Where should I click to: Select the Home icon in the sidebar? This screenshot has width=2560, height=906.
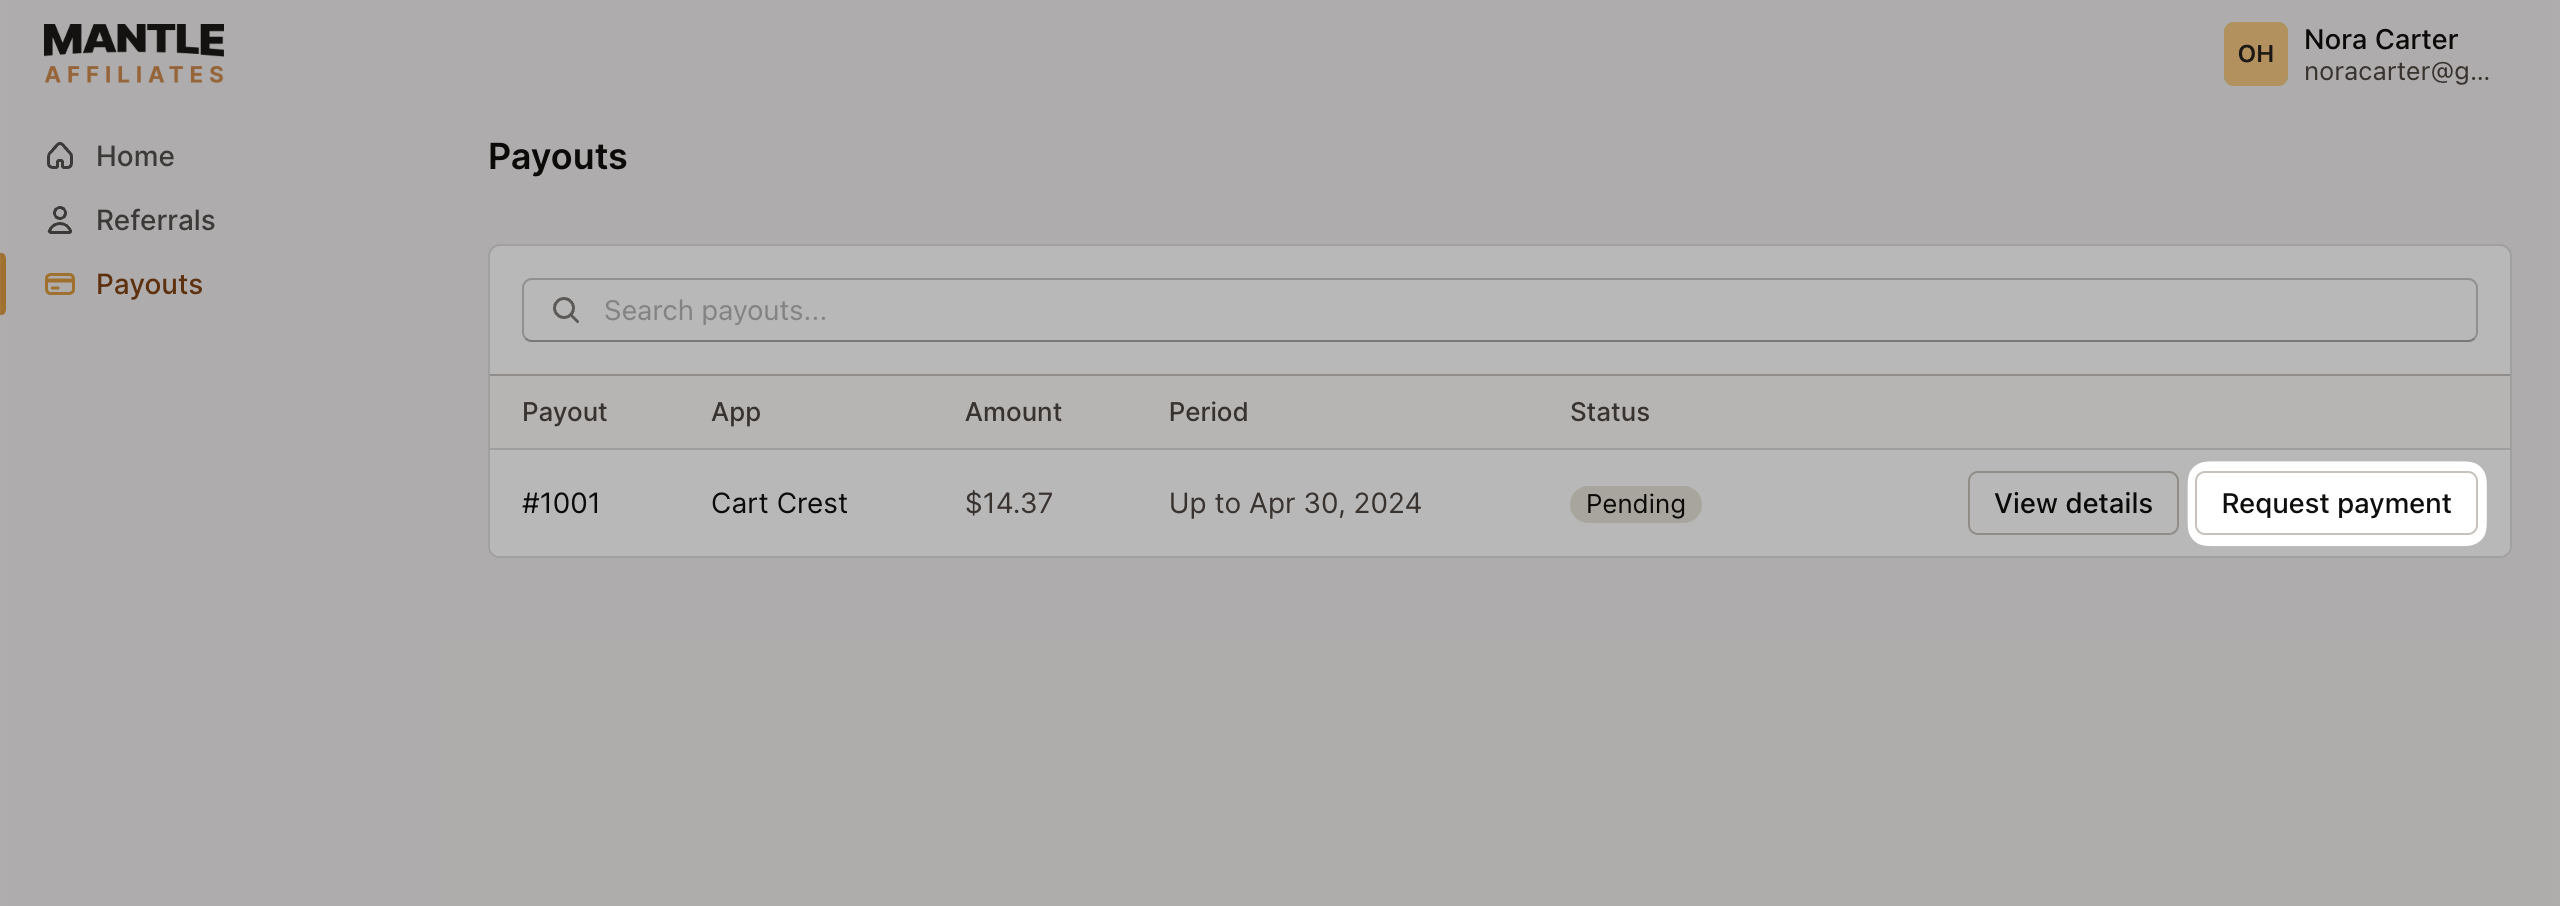(x=60, y=156)
